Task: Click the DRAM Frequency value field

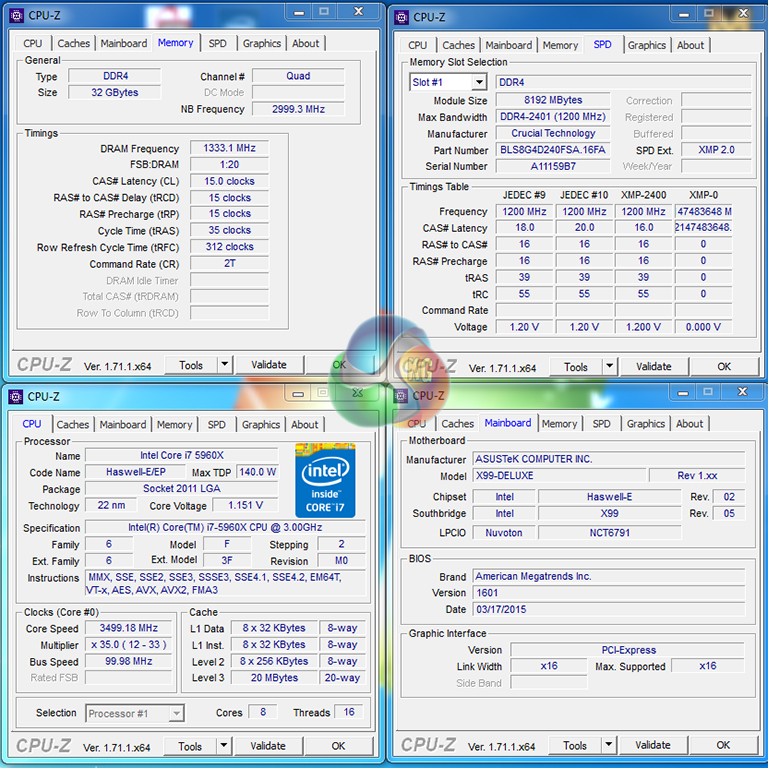Action: click(229, 148)
